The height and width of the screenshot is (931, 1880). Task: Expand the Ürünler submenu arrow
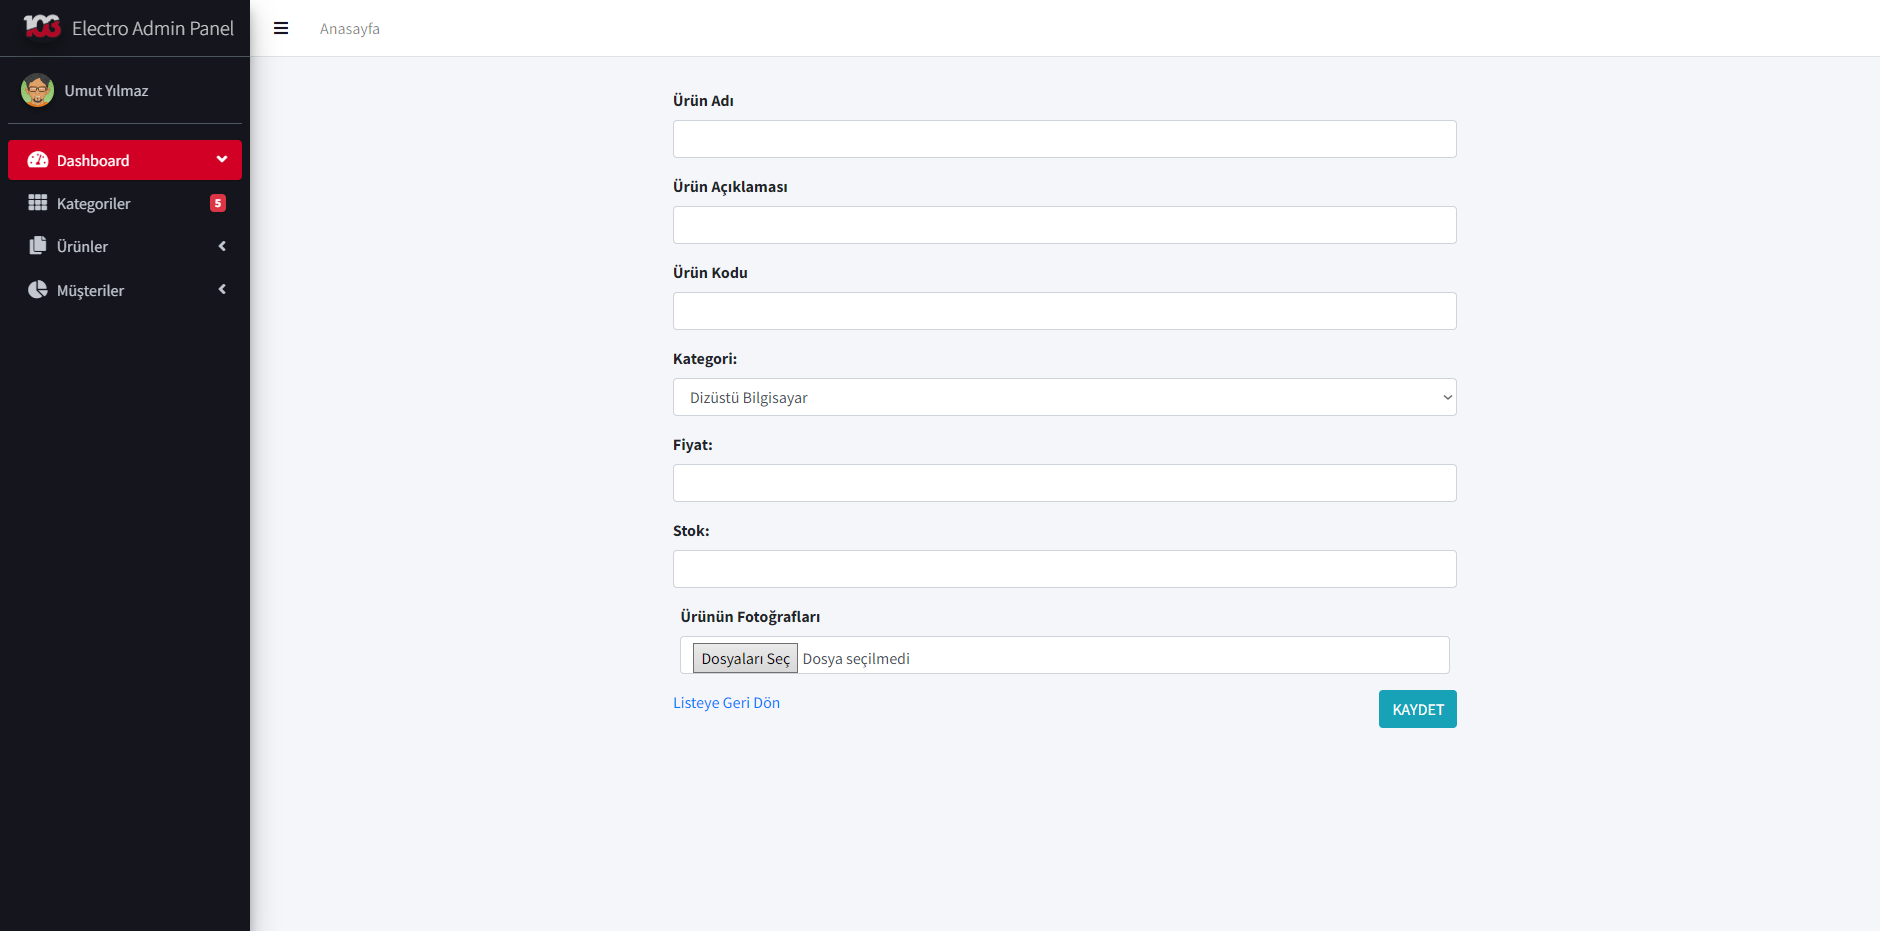pyautogui.click(x=222, y=246)
